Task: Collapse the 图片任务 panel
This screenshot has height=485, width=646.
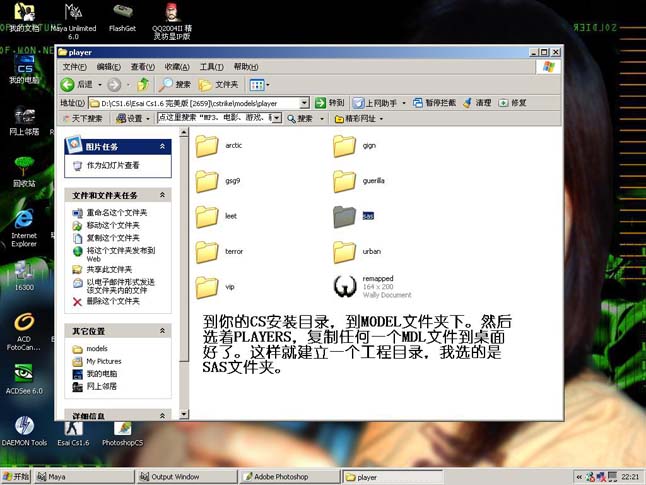Action: coord(162,146)
